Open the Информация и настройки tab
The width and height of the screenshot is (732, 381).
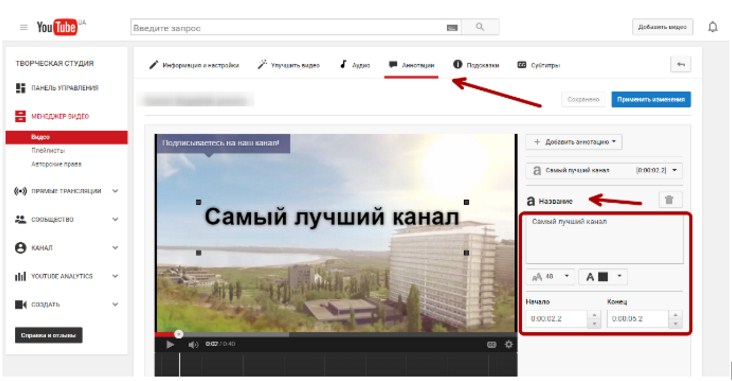(x=194, y=65)
